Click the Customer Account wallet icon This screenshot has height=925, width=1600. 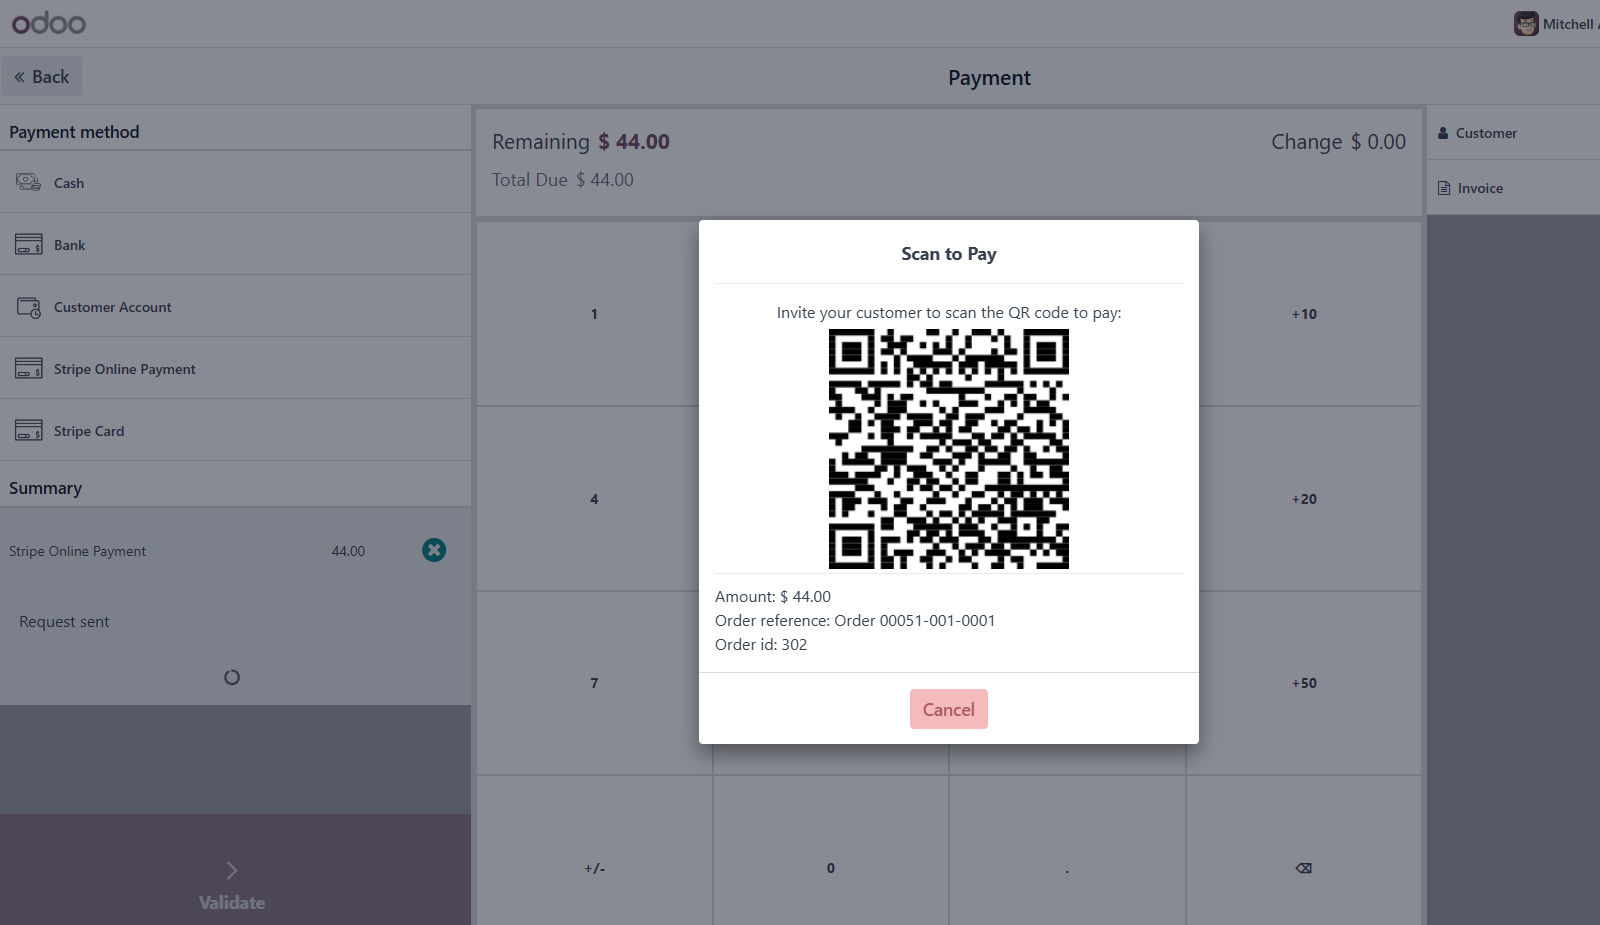point(28,307)
